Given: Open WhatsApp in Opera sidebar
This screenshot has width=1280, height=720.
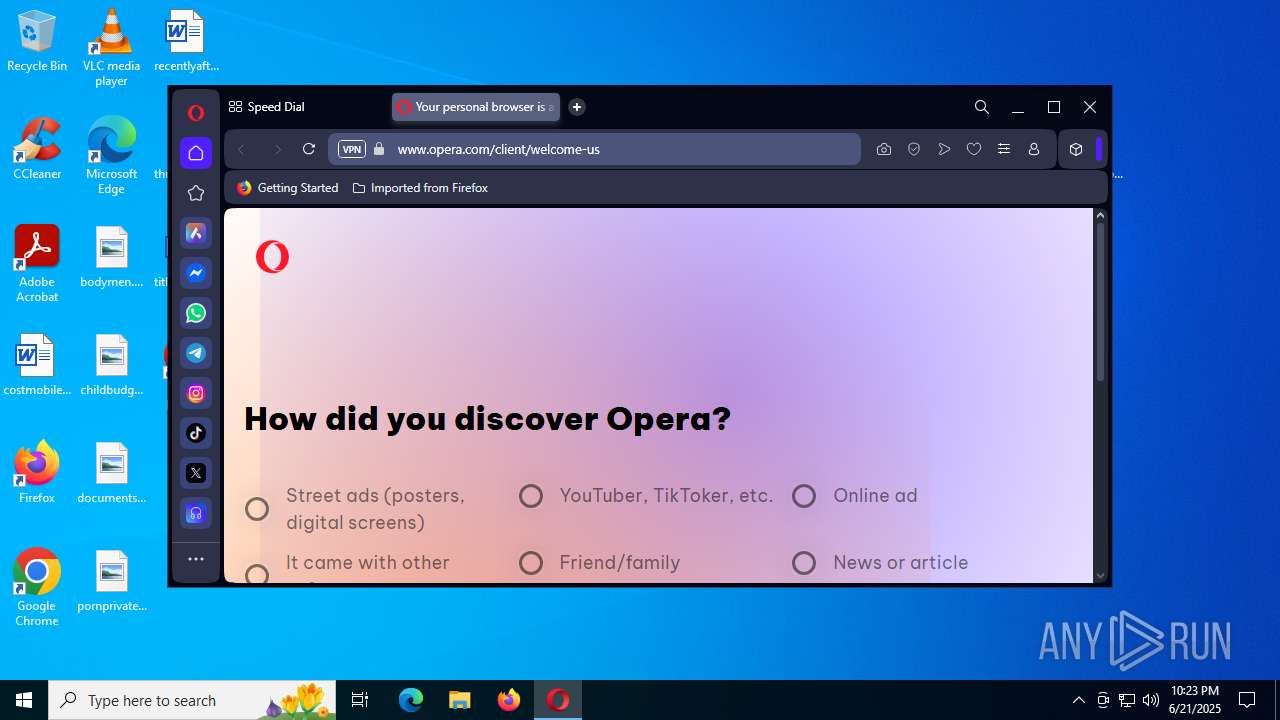Looking at the screenshot, I should coord(196,313).
